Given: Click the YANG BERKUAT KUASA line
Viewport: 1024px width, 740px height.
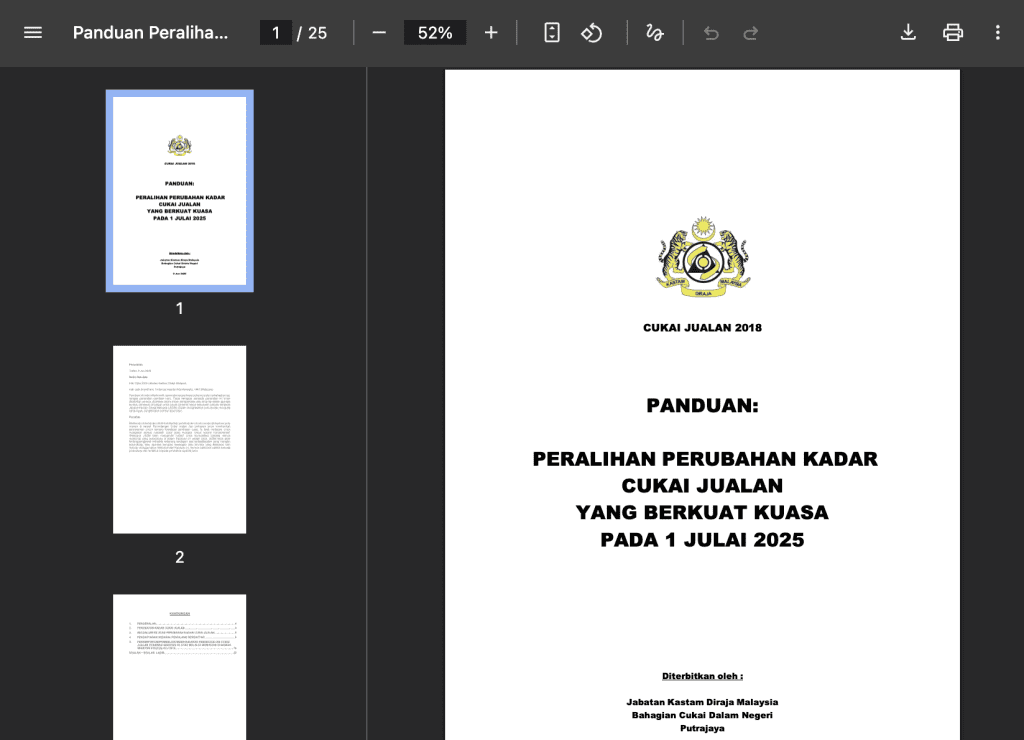Looking at the screenshot, I should 702,513.
